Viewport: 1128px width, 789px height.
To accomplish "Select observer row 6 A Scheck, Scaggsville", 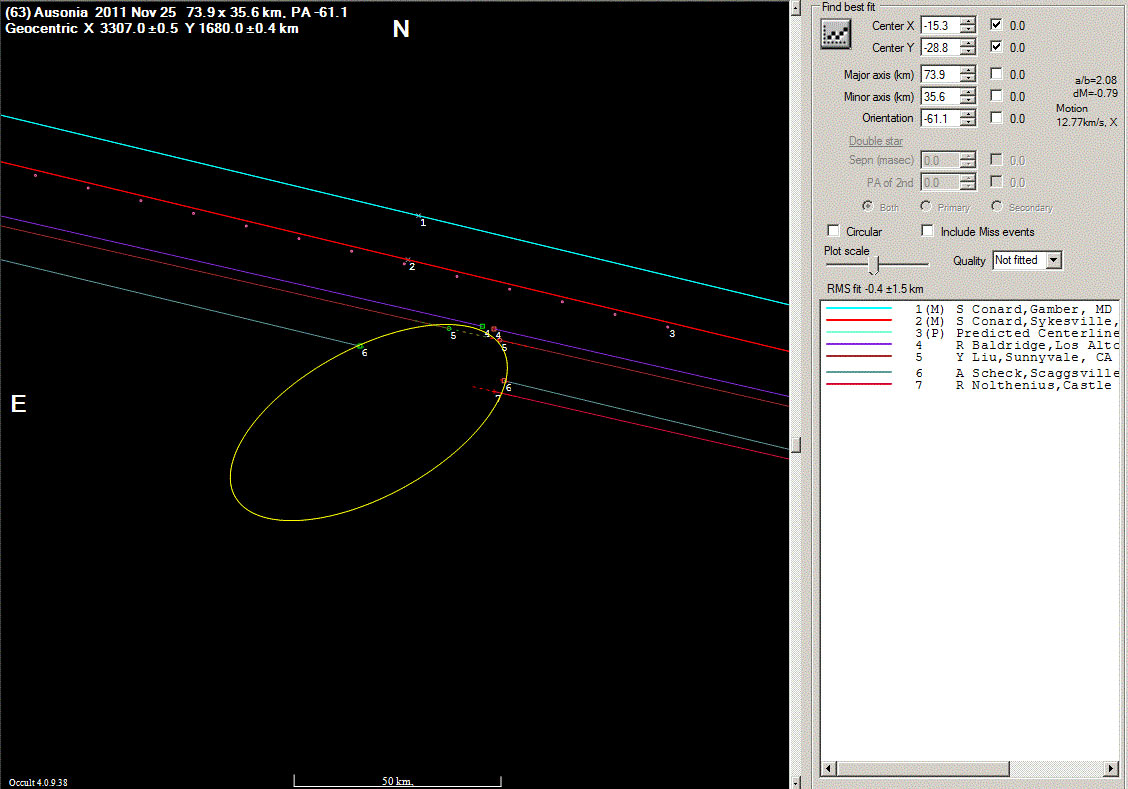I will 970,373.
